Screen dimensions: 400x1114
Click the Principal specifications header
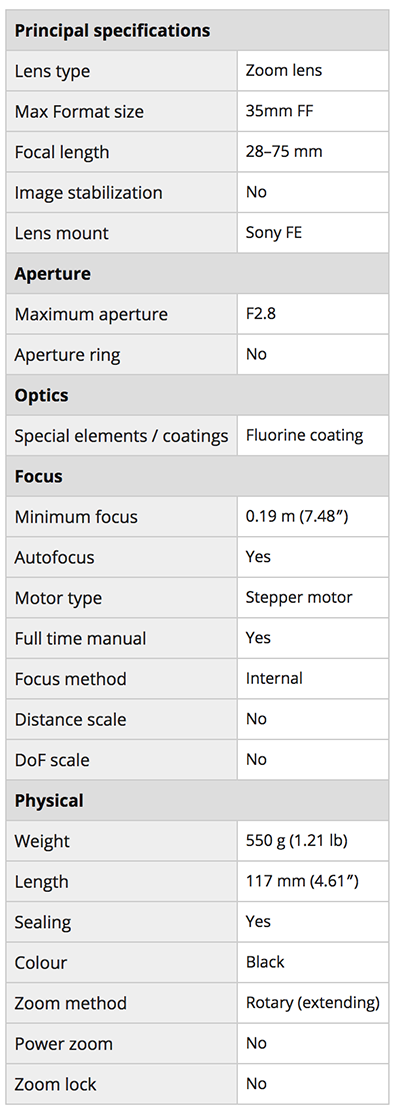pyautogui.click(x=112, y=31)
